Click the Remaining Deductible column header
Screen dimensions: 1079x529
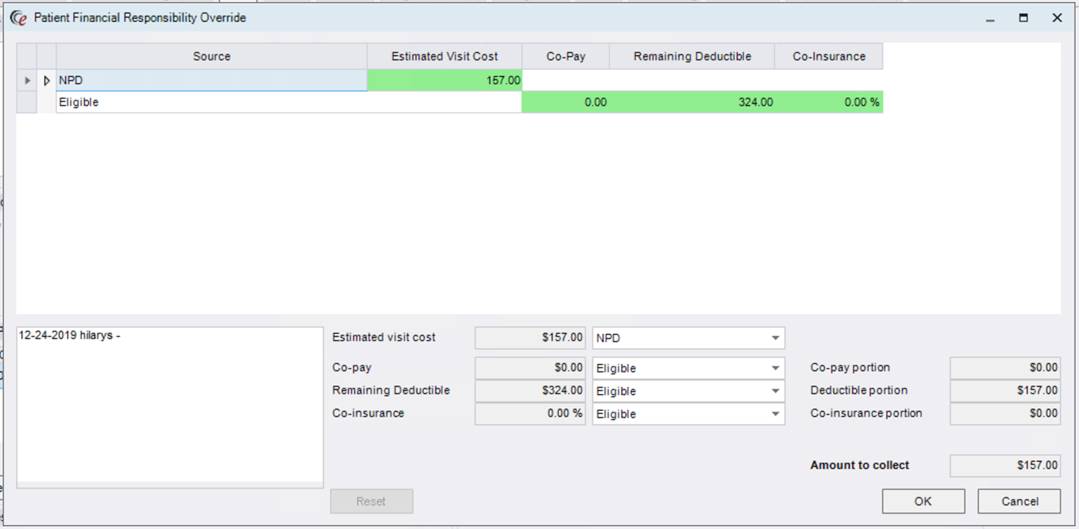(691, 57)
